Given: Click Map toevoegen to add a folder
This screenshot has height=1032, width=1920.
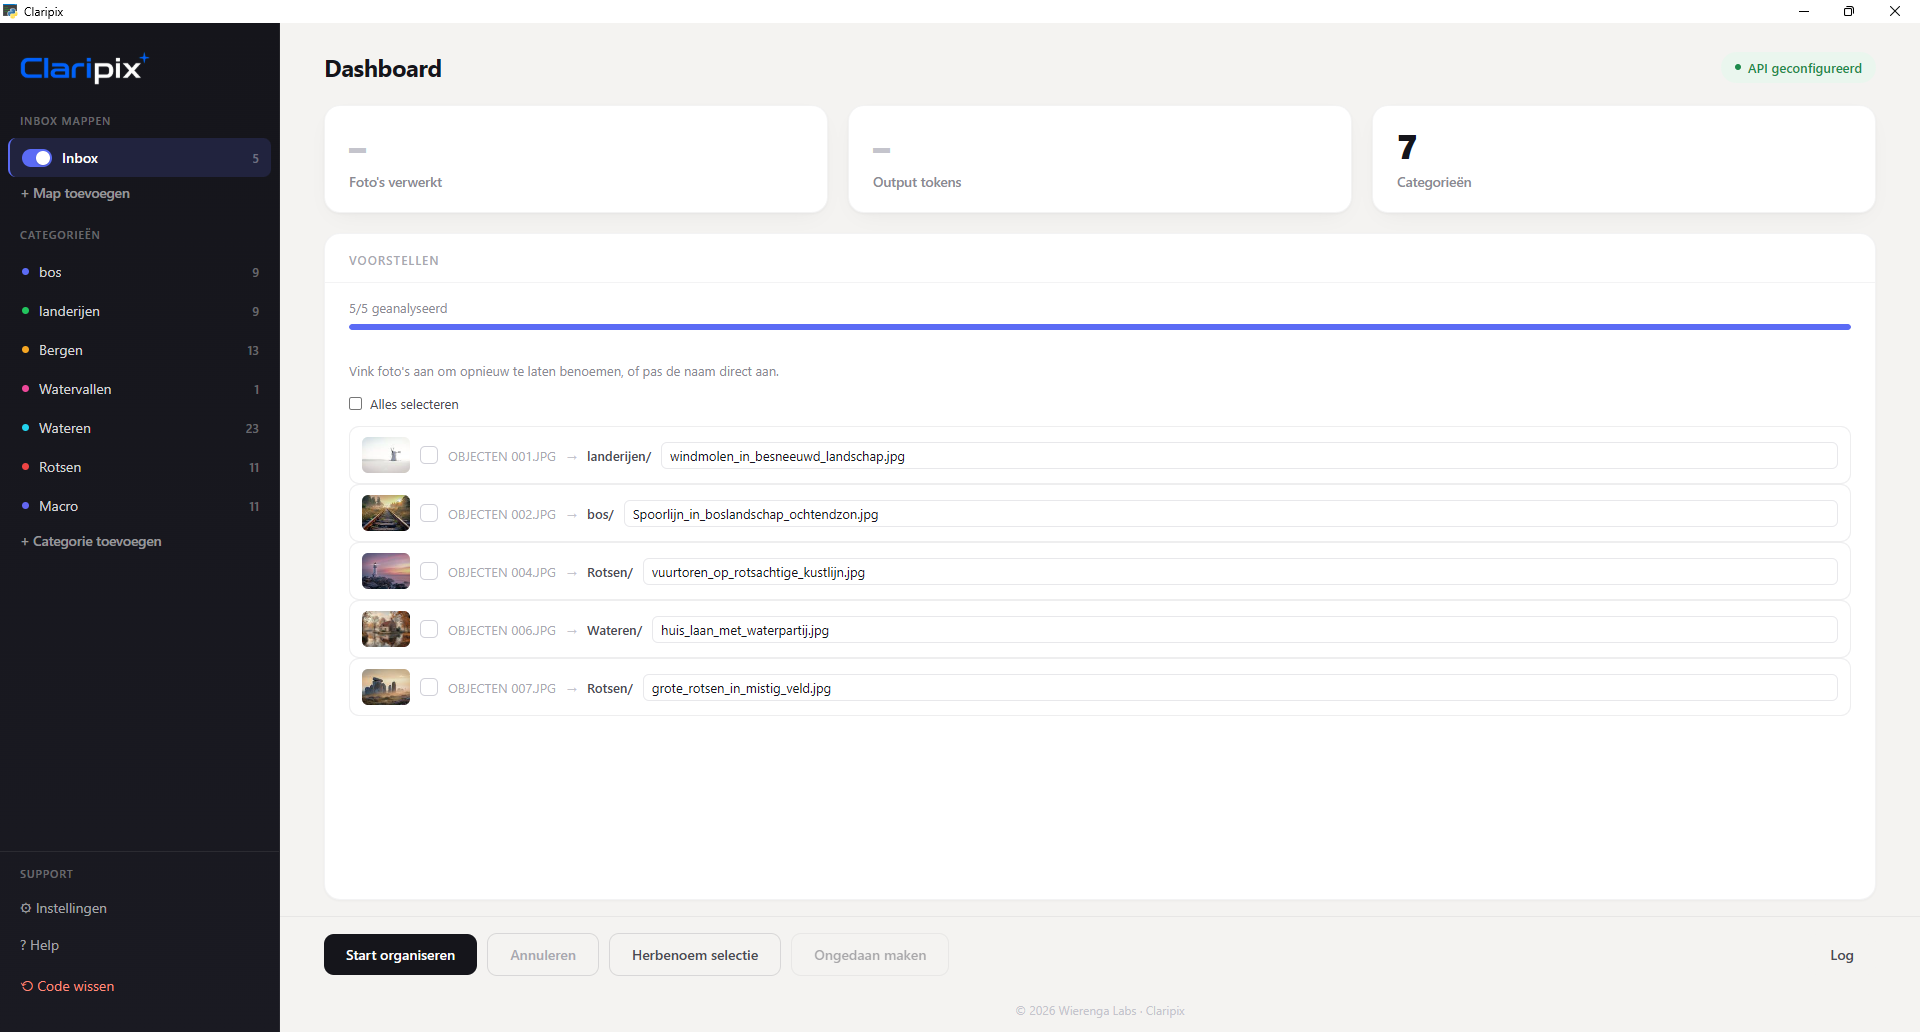Looking at the screenshot, I should click(x=75, y=193).
